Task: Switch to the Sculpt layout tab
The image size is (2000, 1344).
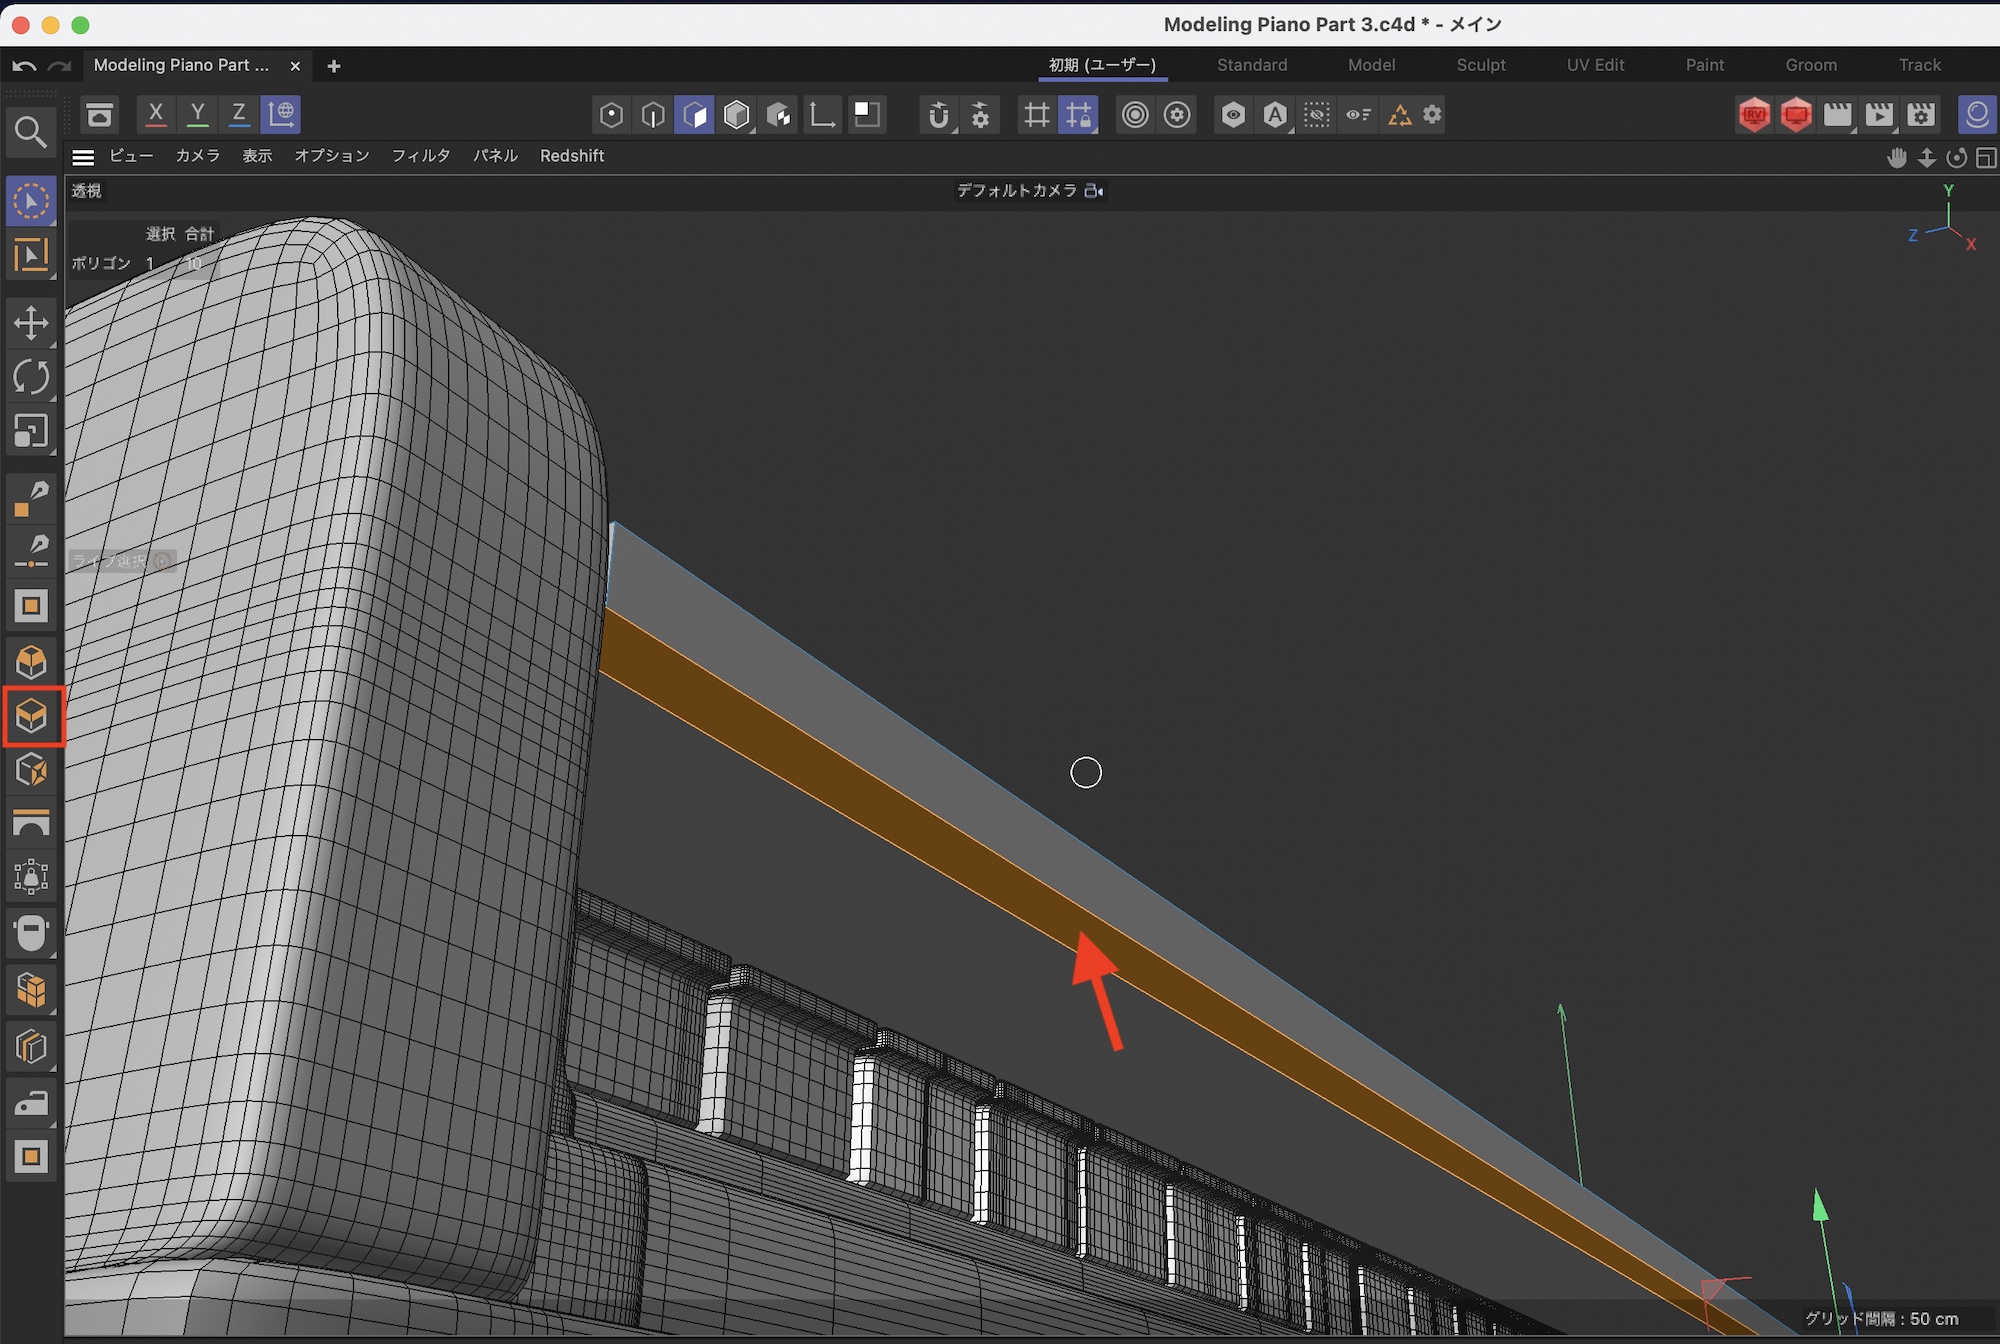Action: [1480, 65]
